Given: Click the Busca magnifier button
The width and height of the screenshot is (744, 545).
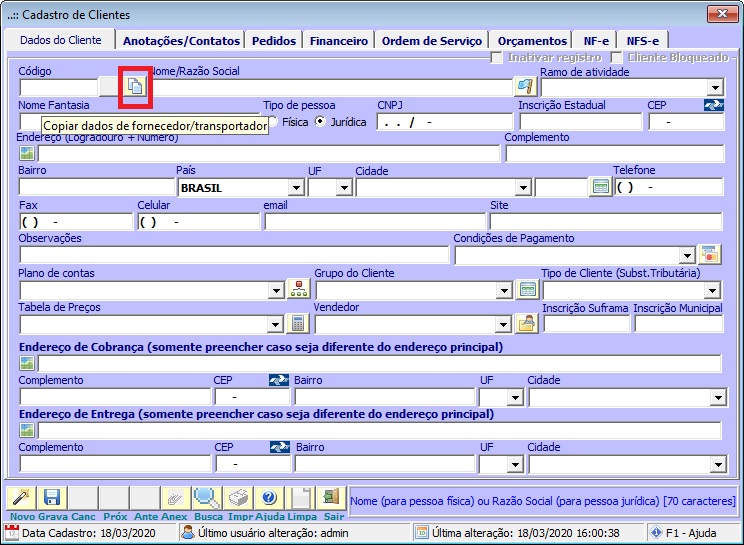Looking at the screenshot, I should pyautogui.click(x=207, y=498).
